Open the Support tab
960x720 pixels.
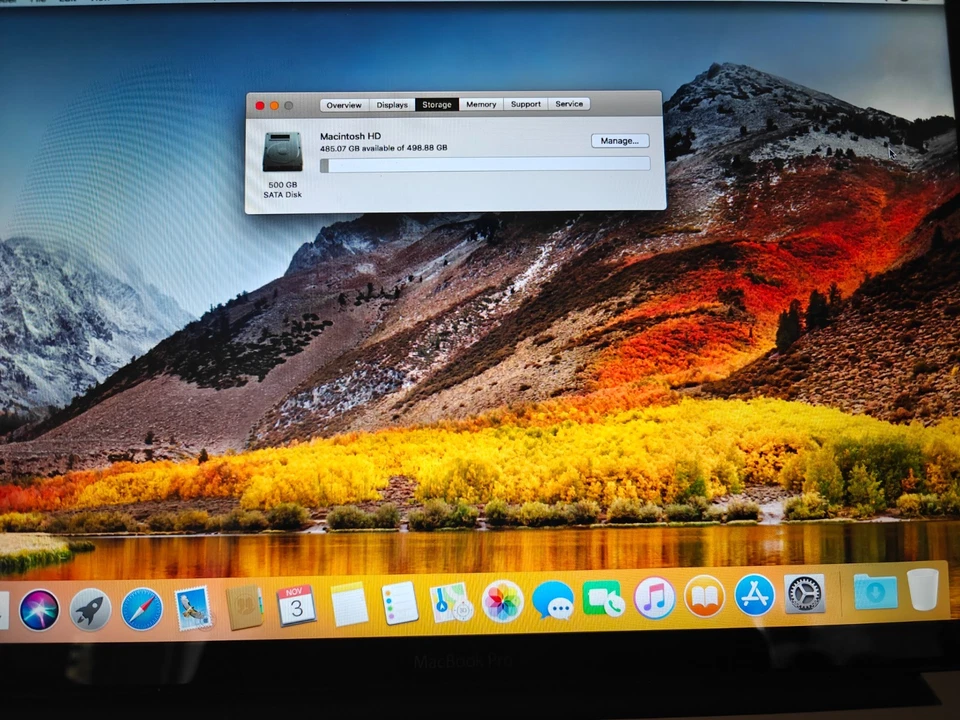pos(525,104)
